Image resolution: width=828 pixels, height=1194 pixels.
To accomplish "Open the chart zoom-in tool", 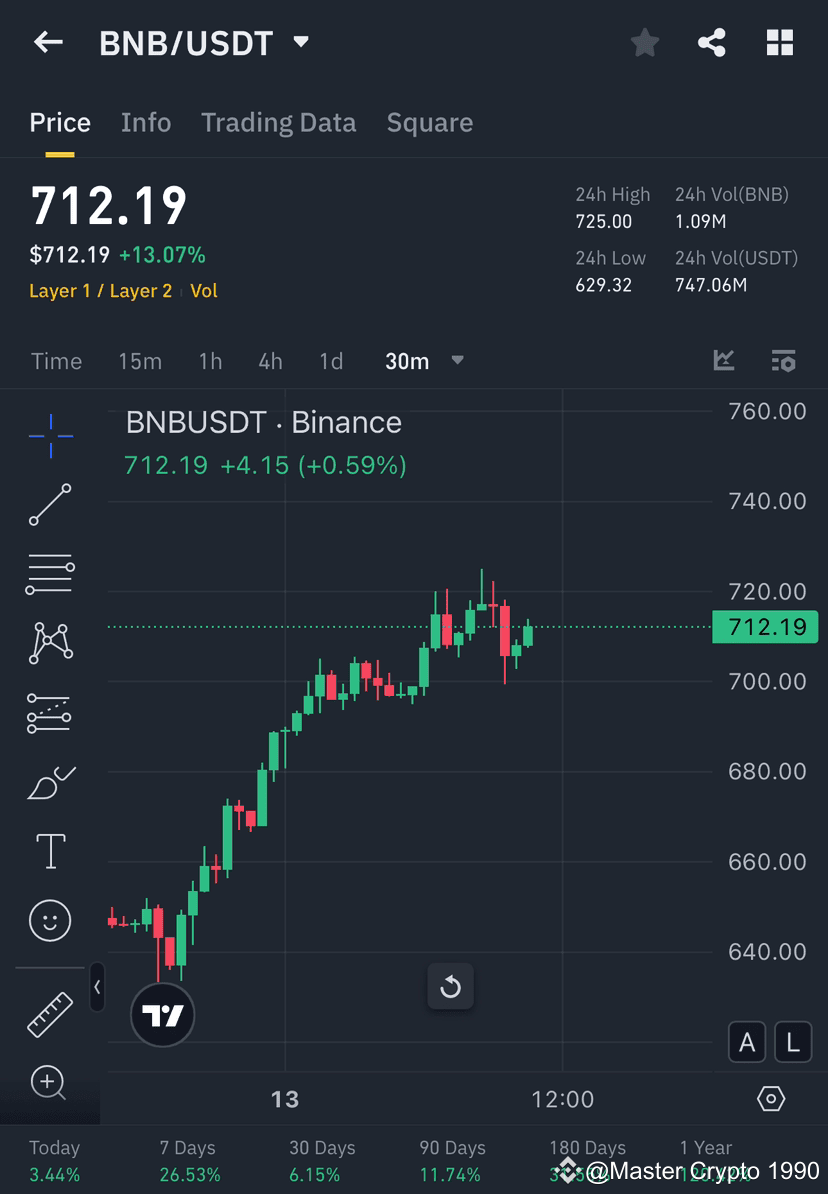I will [50, 1083].
